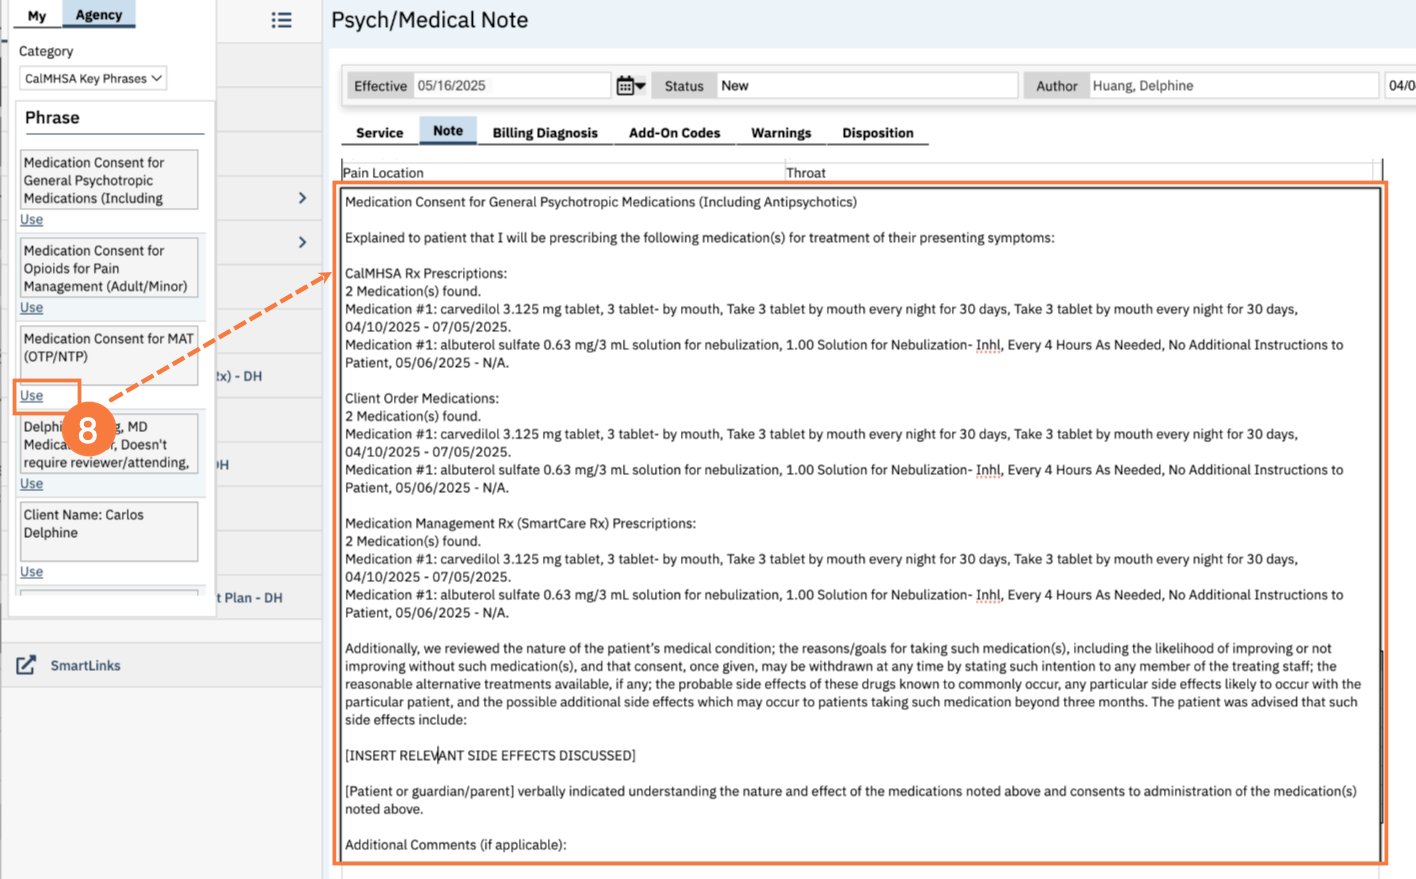Open the Disposition tab
Image resolution: width=1416 pixels, height=879 pixels.
pos(878,133)
